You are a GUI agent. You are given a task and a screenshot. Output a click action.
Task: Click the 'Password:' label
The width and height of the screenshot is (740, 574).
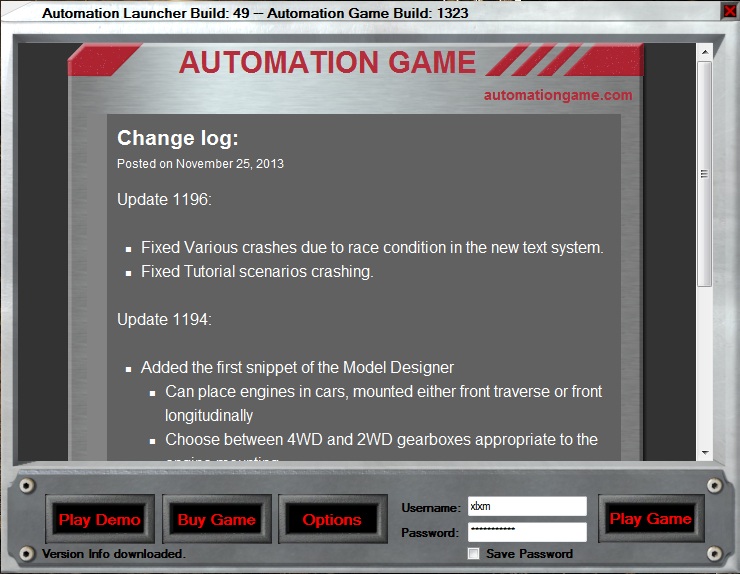pyautogui.click(x=430, y=533)
